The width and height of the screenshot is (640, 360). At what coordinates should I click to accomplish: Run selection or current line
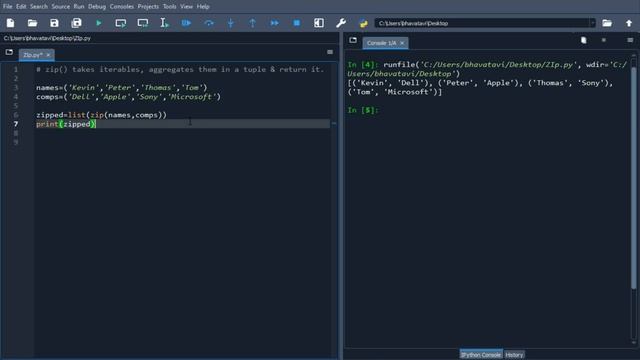(x=164, y=23)
